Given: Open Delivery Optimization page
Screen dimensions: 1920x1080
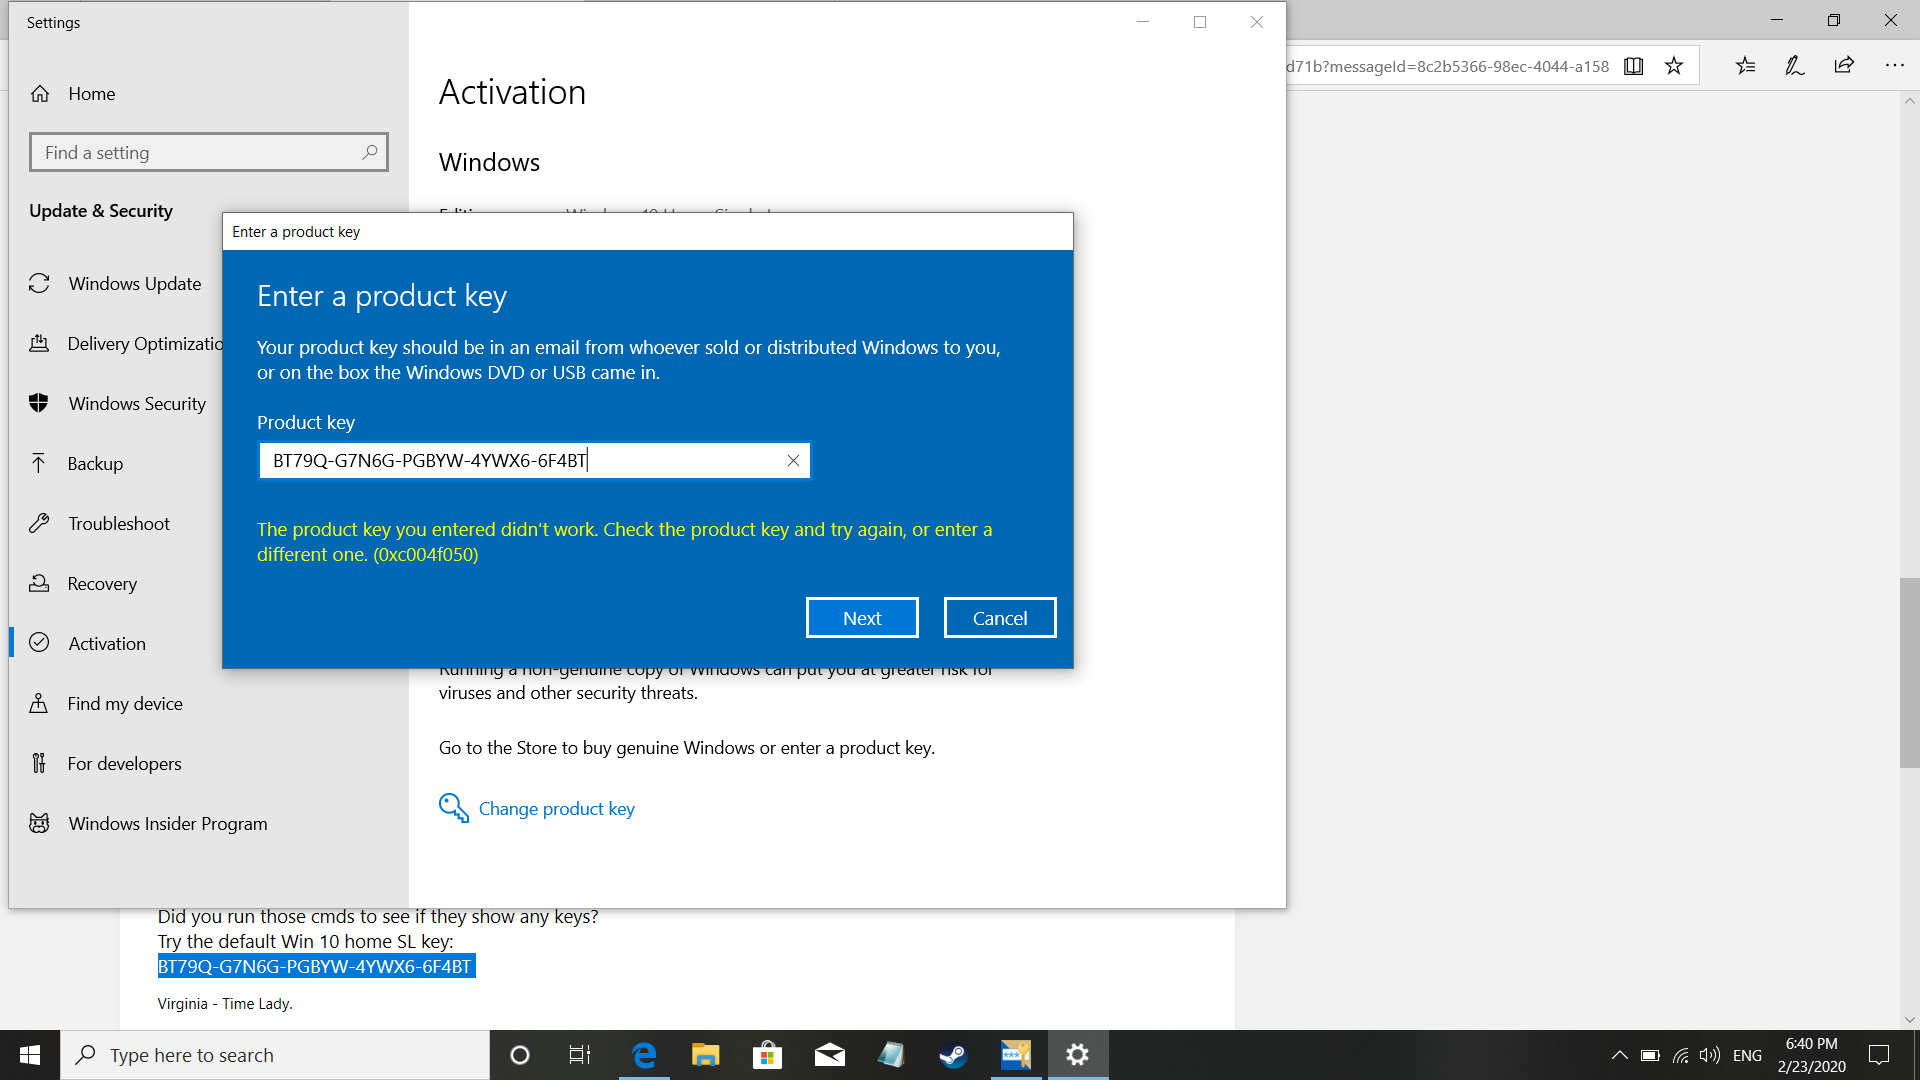Looking at the screenshot, I should (145, 344).
